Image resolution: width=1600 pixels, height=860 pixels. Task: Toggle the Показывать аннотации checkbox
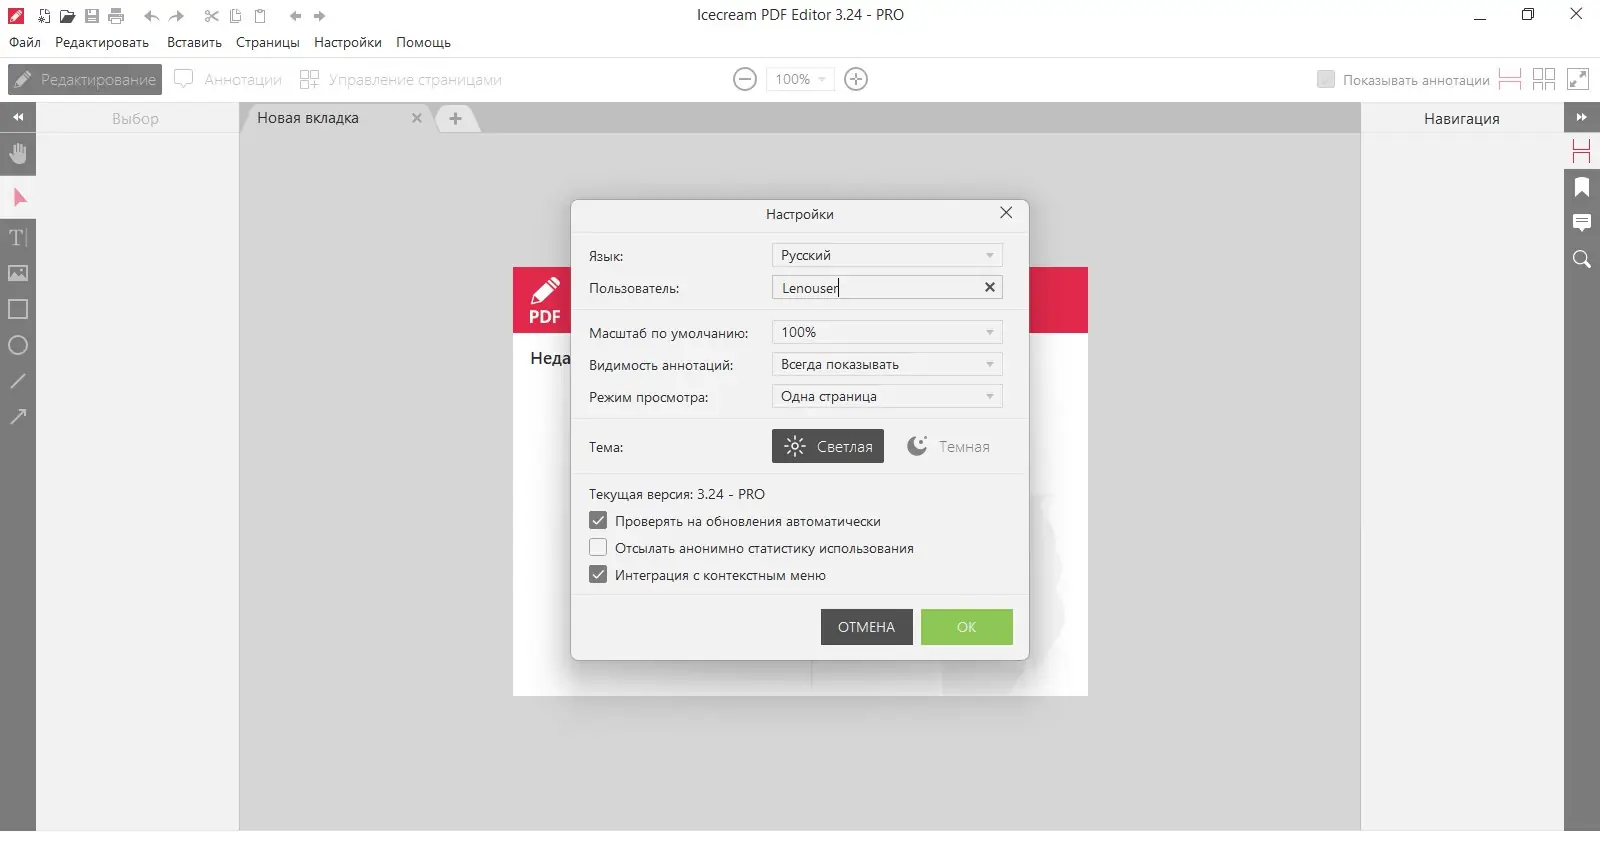1326,79
